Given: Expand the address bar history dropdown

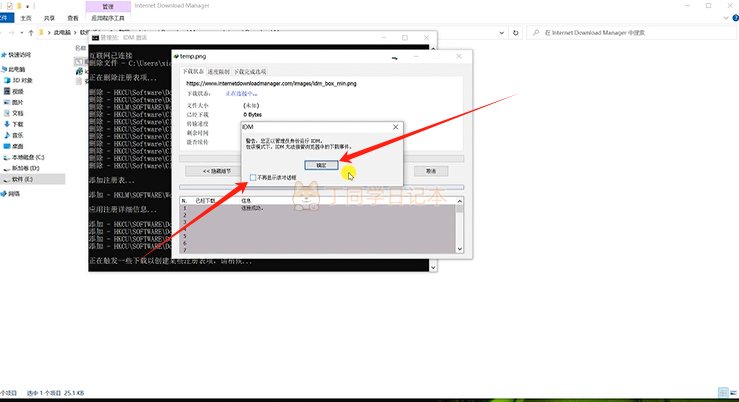Looking at the screenshot, I should pyautogui.click(x=501, y=33).
